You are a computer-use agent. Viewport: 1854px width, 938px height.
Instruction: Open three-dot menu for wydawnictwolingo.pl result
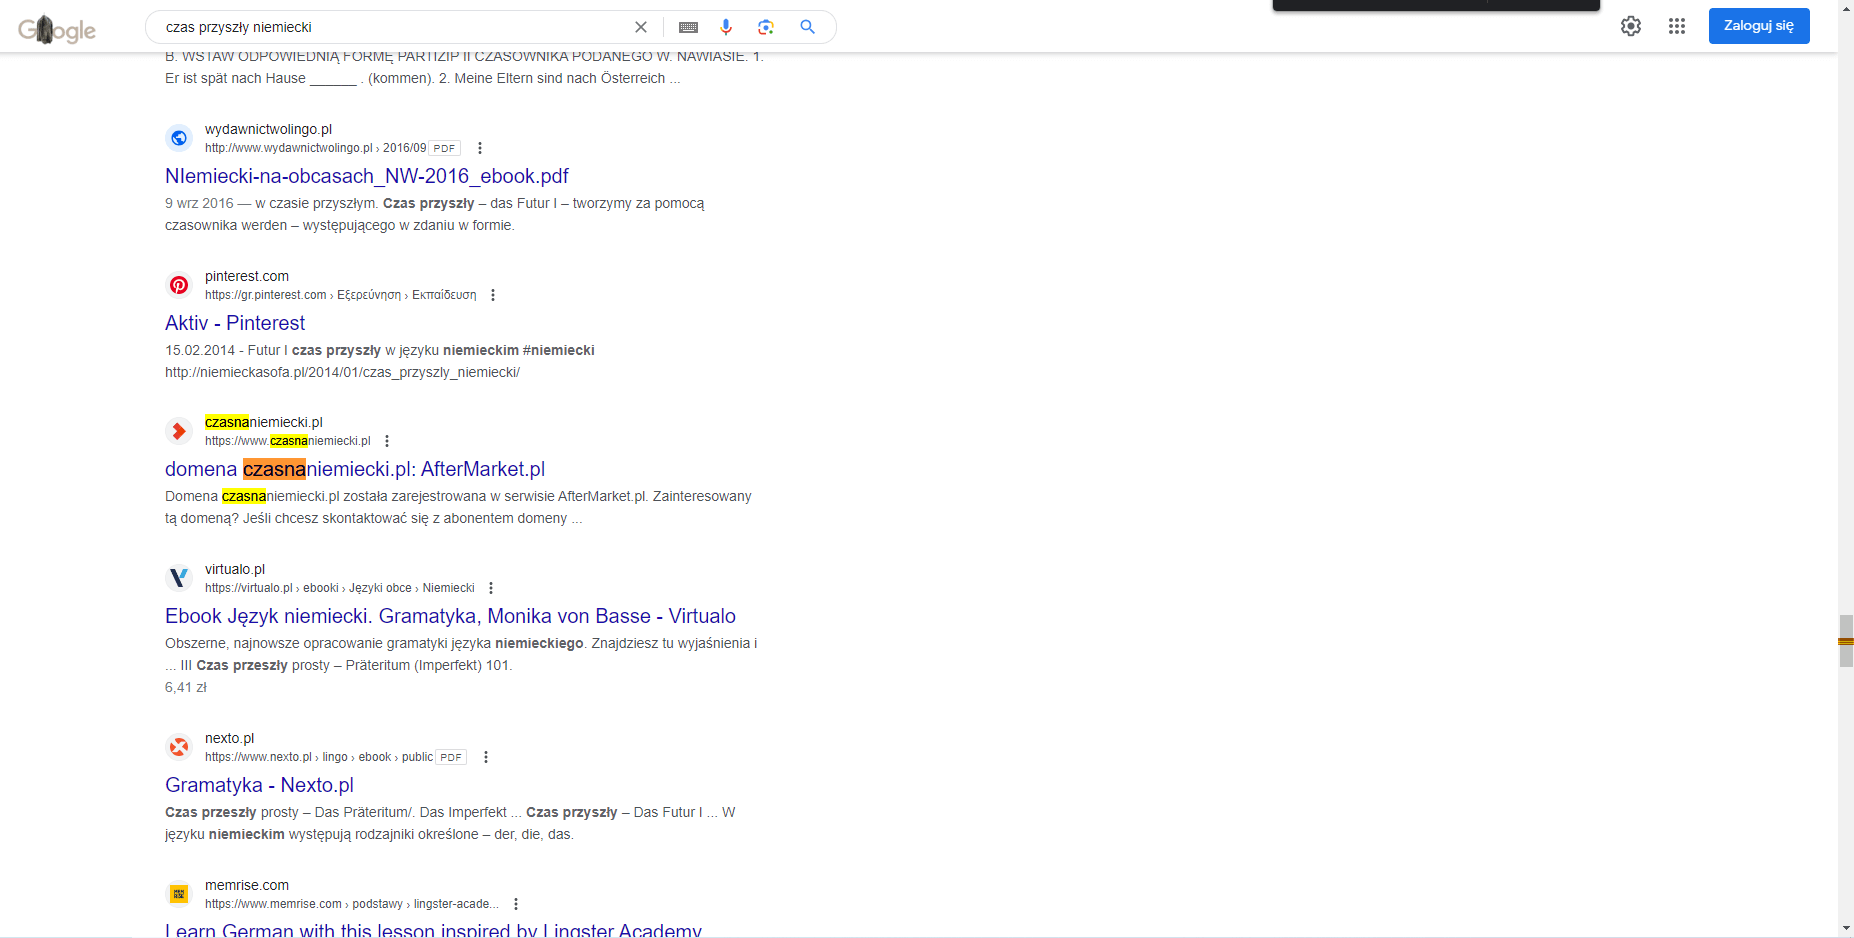480,147
